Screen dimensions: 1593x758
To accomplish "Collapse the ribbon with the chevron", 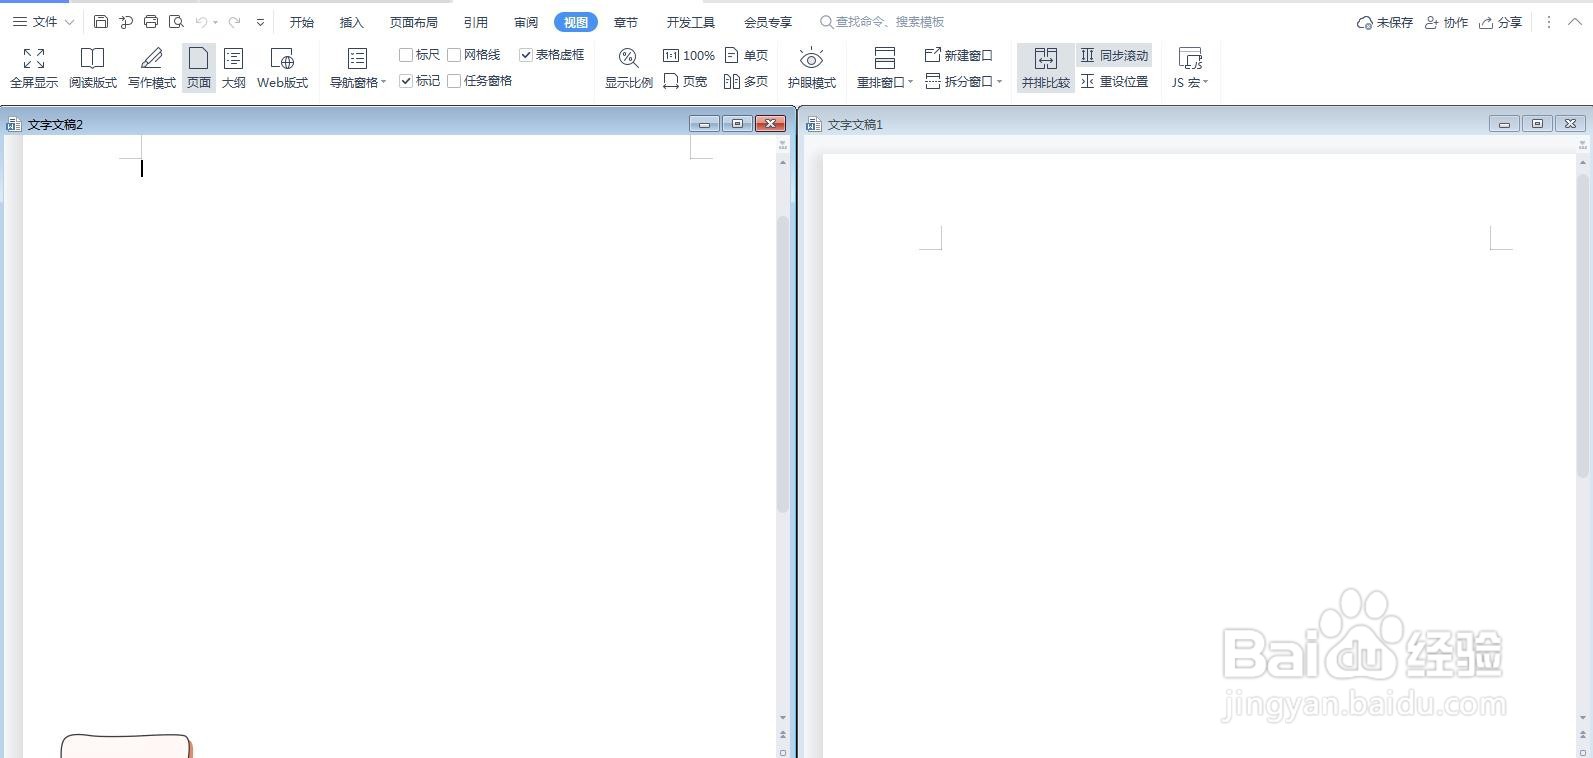I will (1575, 22).
